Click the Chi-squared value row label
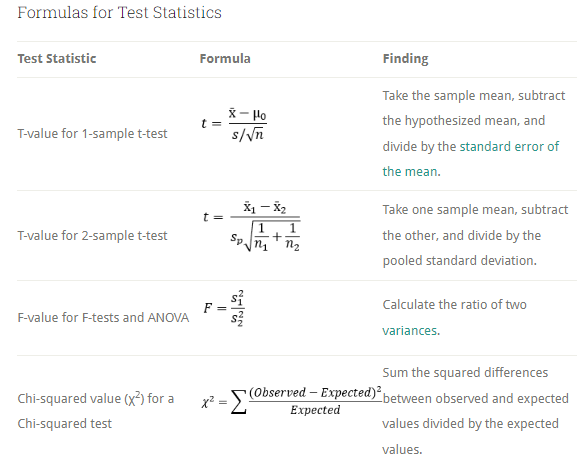 click(x=96, y=411)
